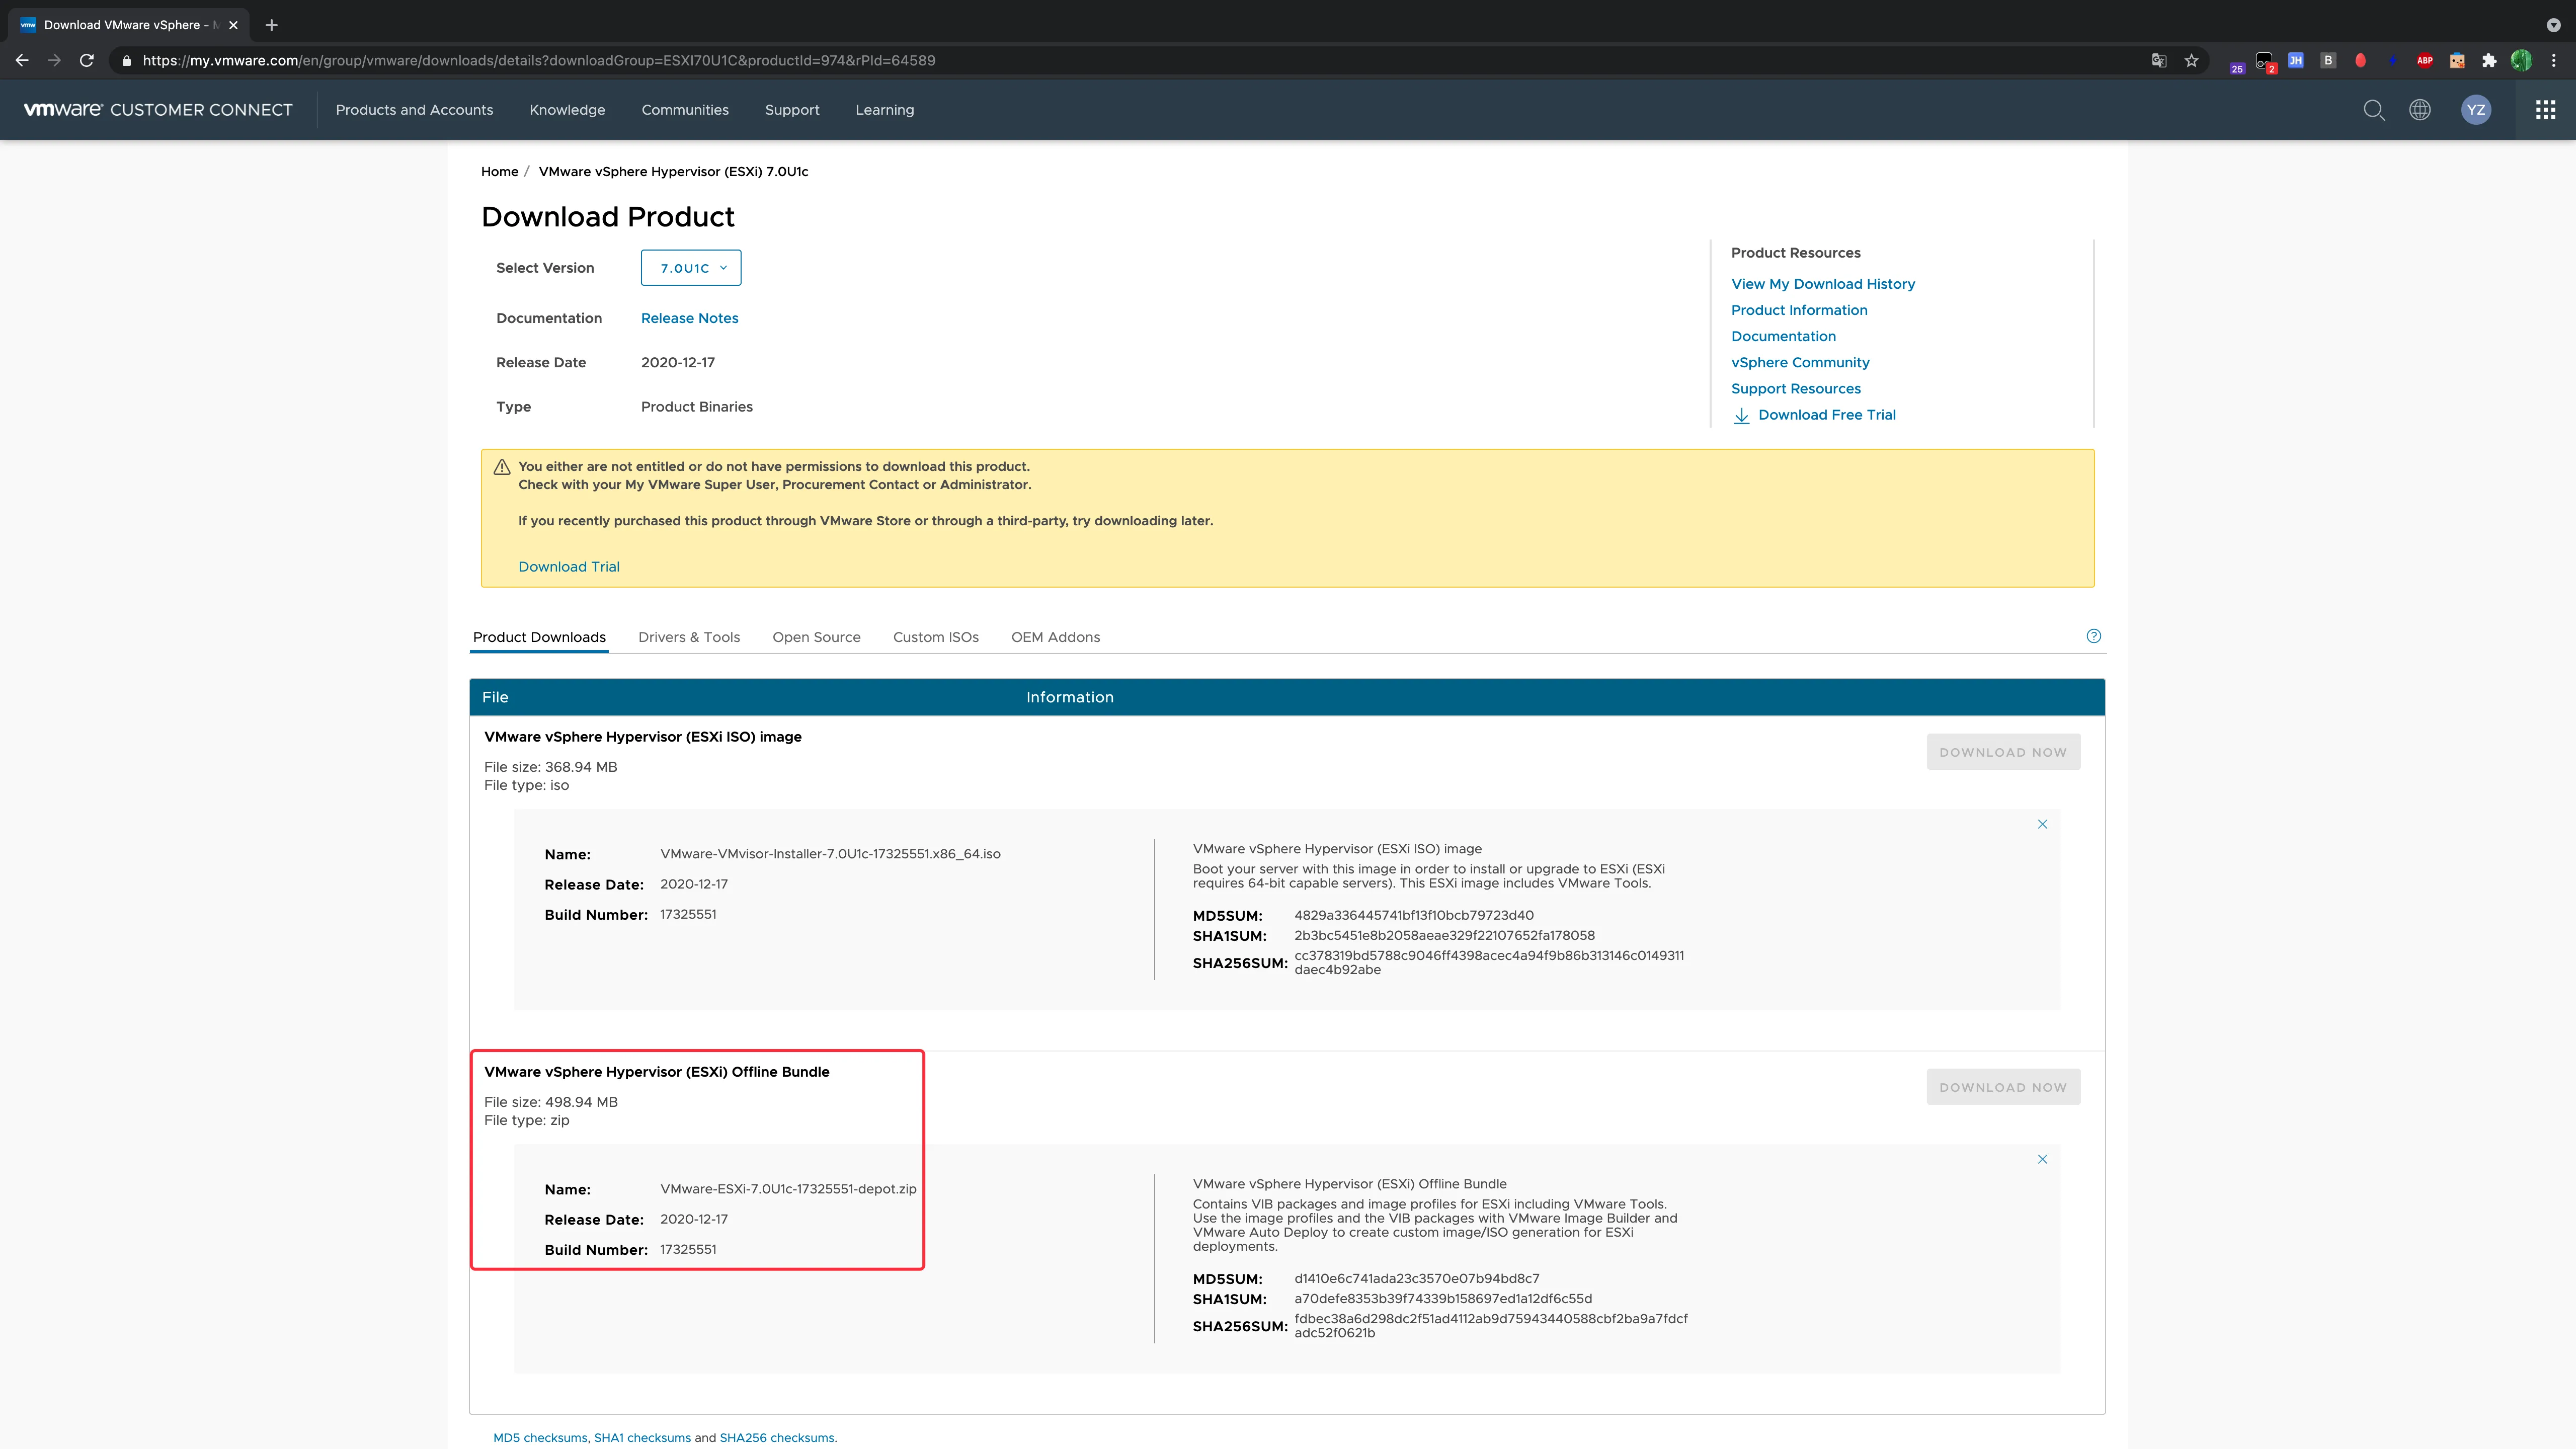This screenshot has height=1449, width=2576.
Task: Open the ABP extension icon
Action: 2425,61
